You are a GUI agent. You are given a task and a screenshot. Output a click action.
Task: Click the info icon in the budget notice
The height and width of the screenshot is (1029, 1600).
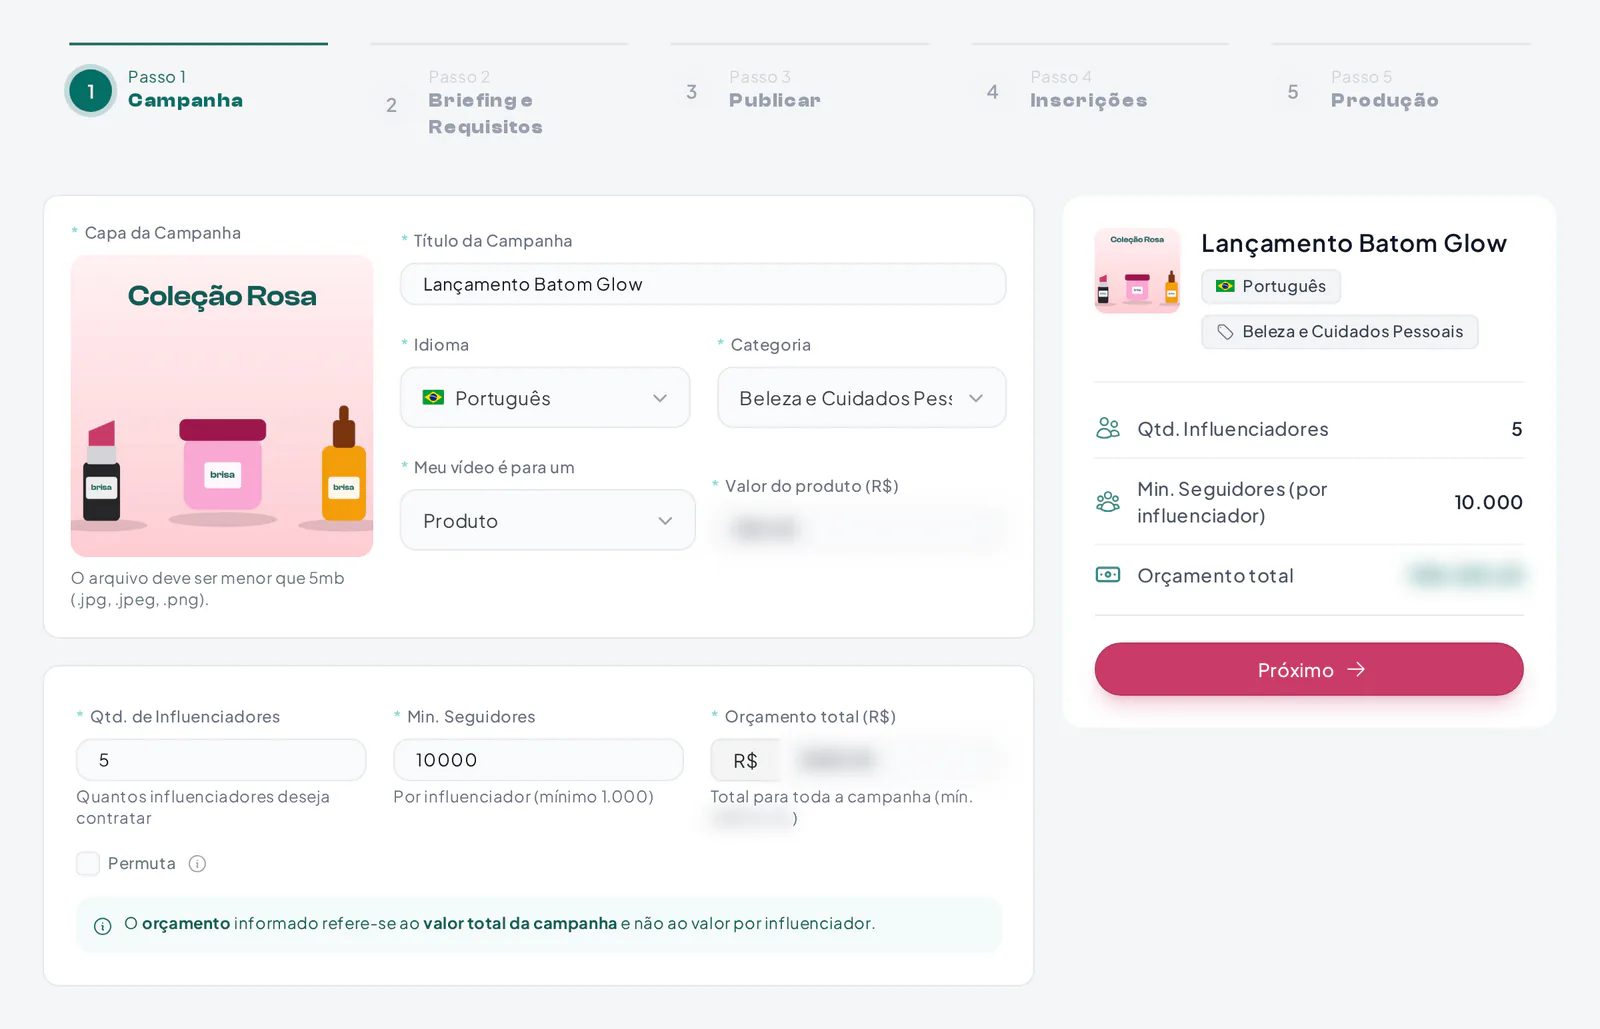[102, 926]
